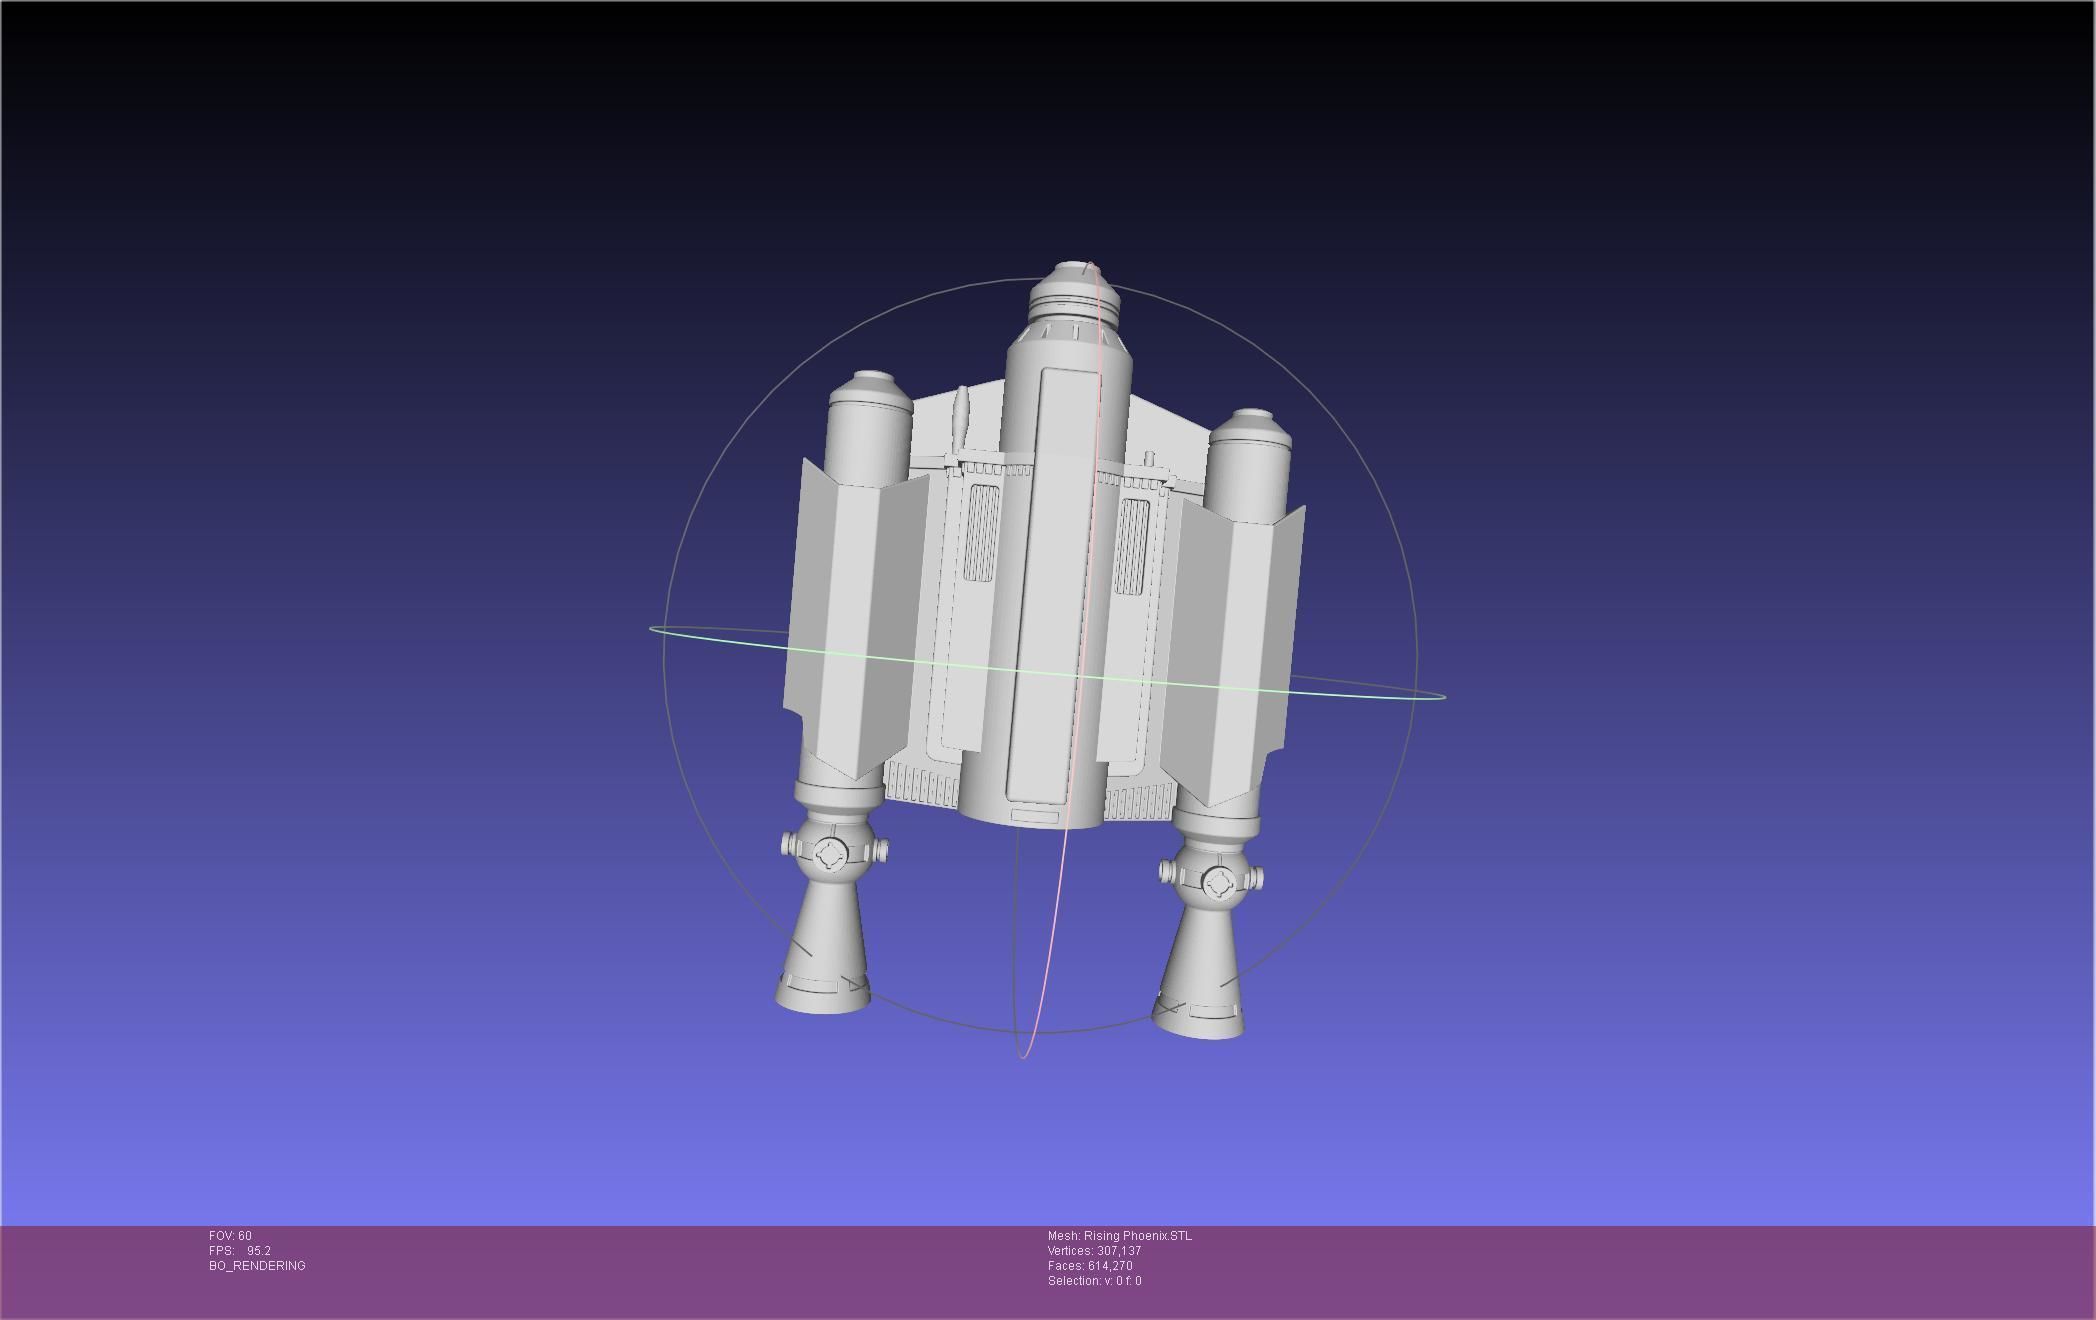Click the FPS 95.2 readout

pyautogui.click(x=240, y=1251)
